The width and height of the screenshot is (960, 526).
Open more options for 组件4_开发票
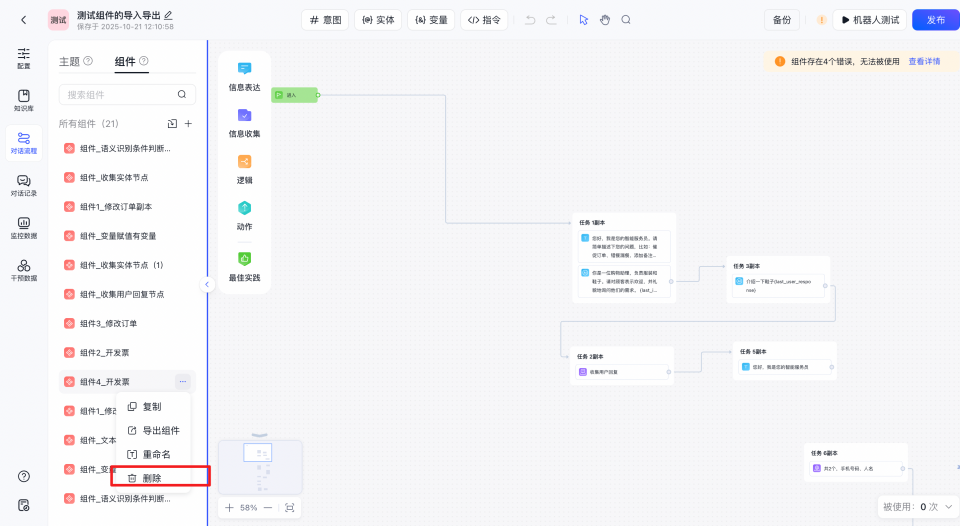click(x=182, y=381)
